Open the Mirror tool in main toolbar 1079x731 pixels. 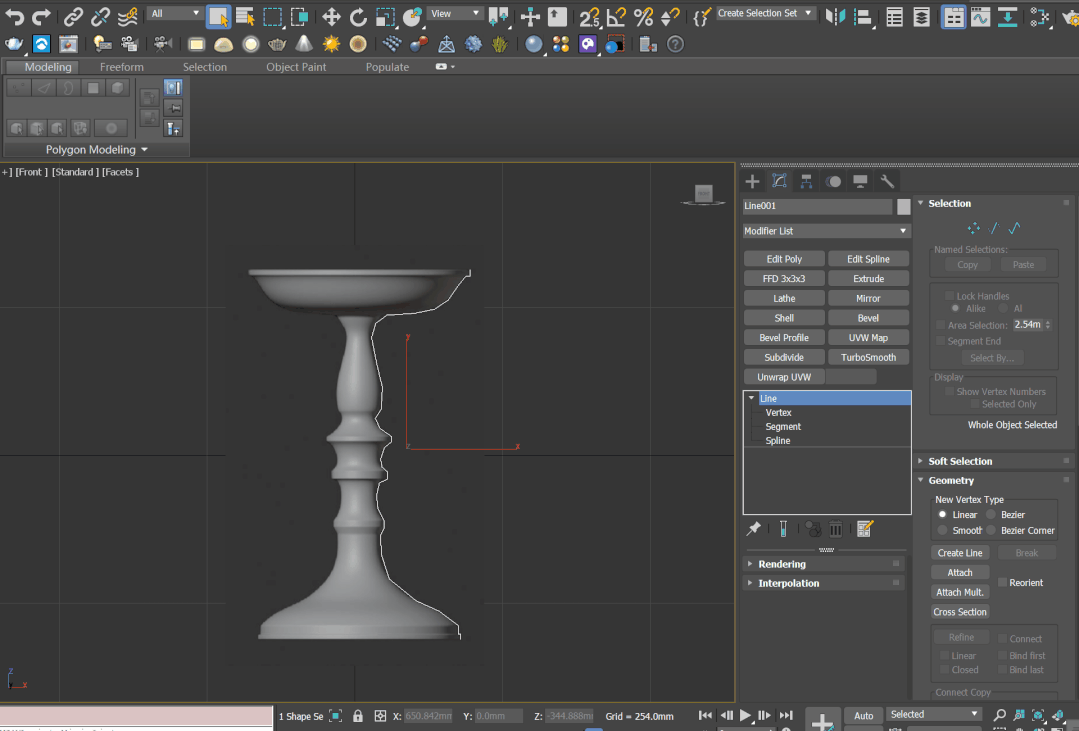[x=835, y=17]
